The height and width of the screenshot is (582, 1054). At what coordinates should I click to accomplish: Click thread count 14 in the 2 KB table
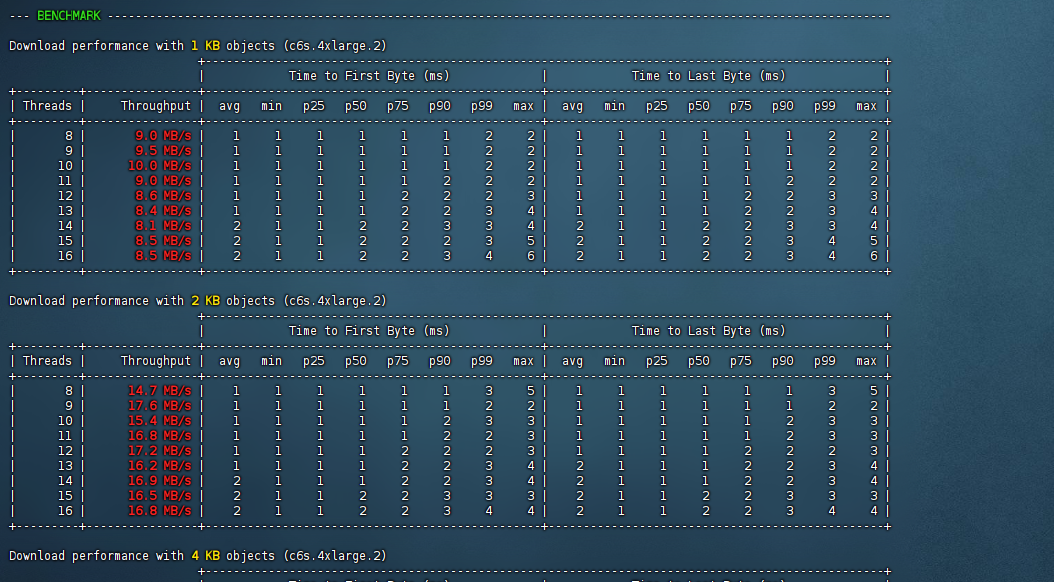pyautogui.click(x=65, y=481)
